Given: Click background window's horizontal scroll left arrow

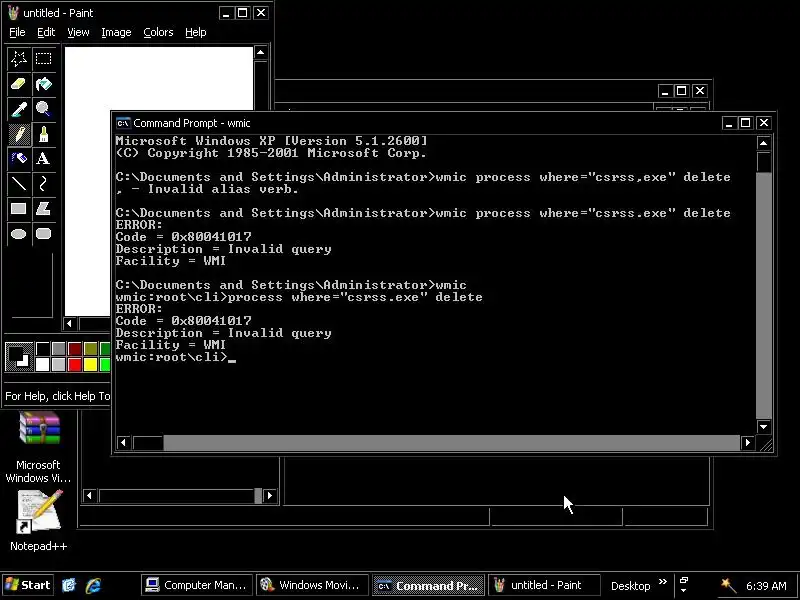Looking at the screenshot, I should point(89,495).
